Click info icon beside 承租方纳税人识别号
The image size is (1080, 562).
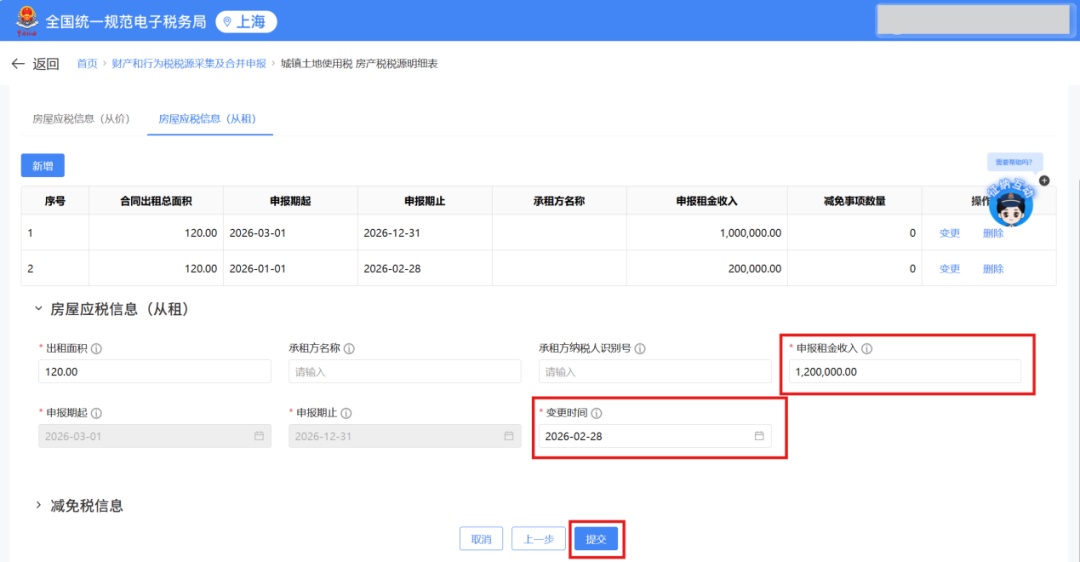(639, 349)
